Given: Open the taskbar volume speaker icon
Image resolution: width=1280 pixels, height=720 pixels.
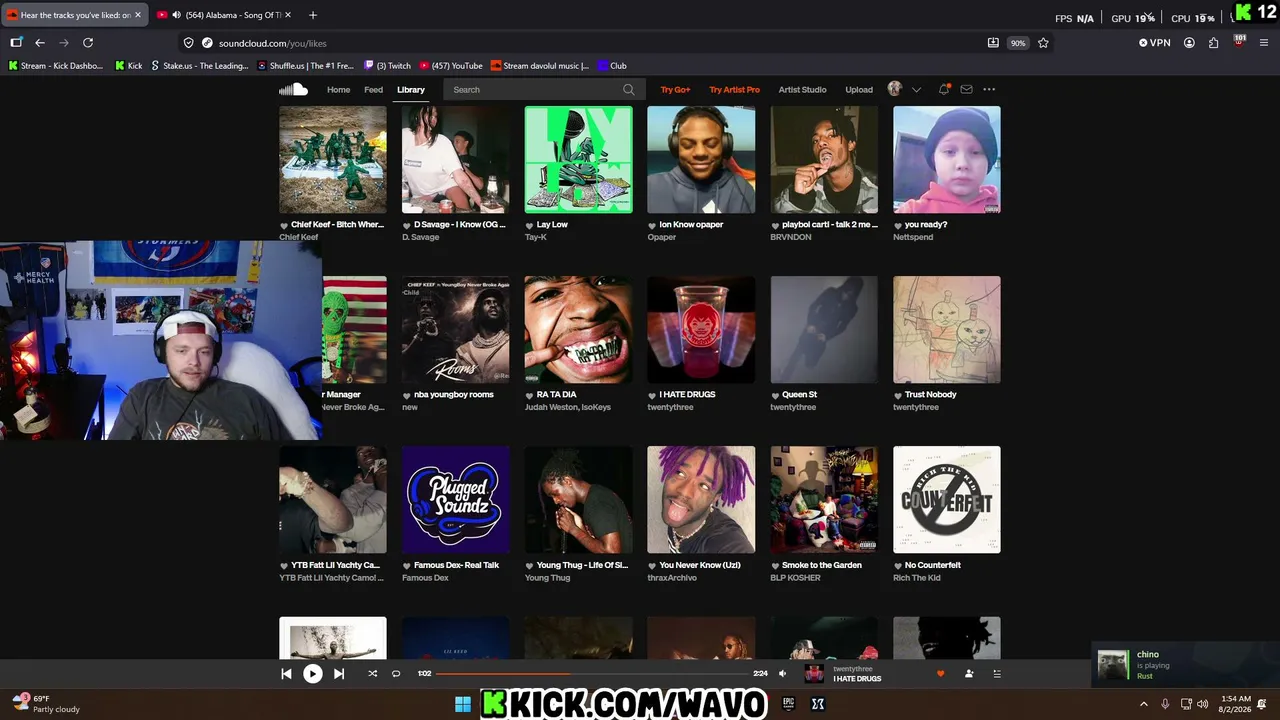Looking at the screenshot, I should [x=1202, y=704].
